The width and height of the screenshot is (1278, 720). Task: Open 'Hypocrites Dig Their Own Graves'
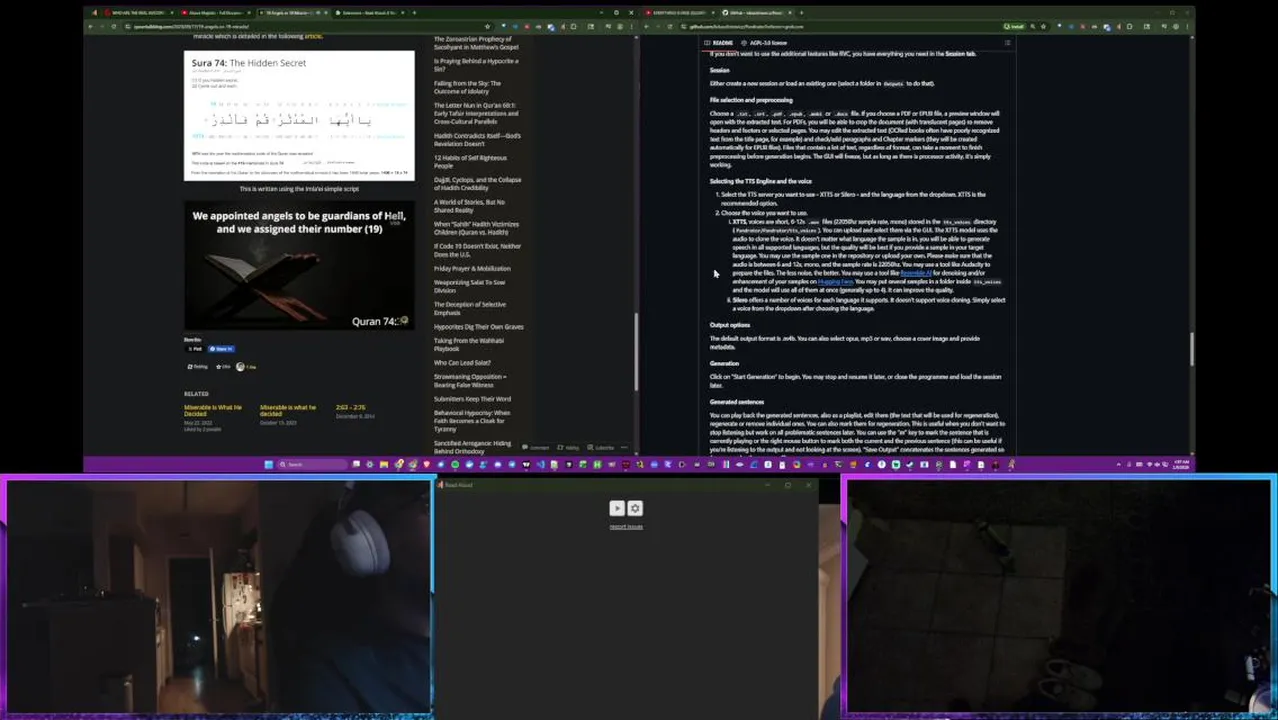tap(479, 327)
